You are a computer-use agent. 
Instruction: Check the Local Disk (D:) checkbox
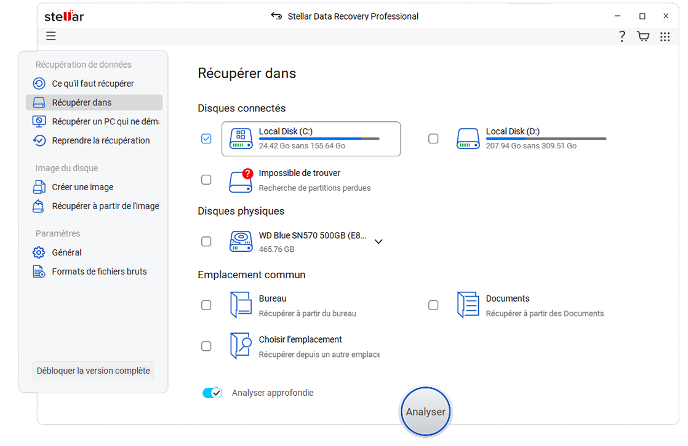pos(433,139)
